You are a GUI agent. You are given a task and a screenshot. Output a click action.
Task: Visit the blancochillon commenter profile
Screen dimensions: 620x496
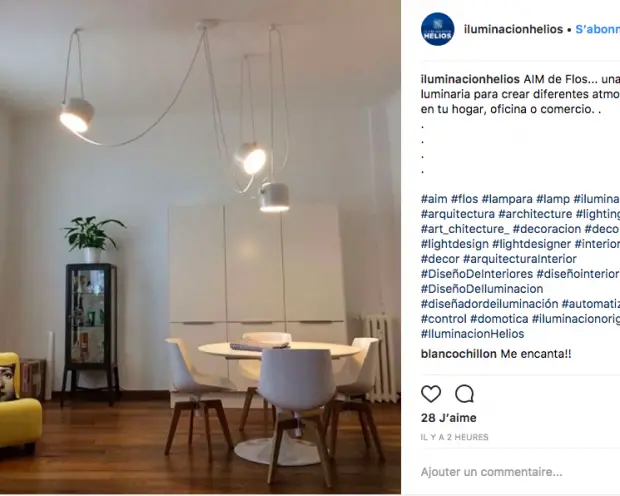[x=459, y=354]
